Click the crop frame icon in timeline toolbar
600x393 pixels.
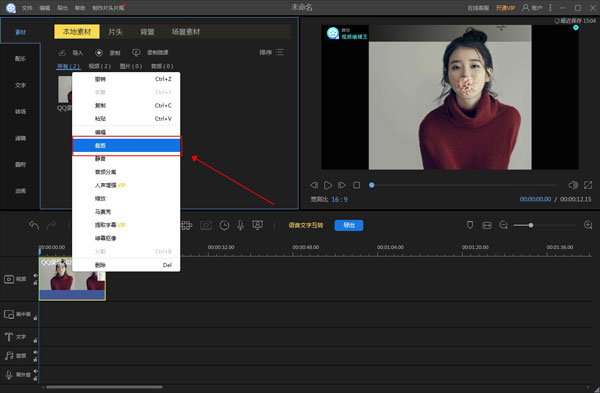206,225
